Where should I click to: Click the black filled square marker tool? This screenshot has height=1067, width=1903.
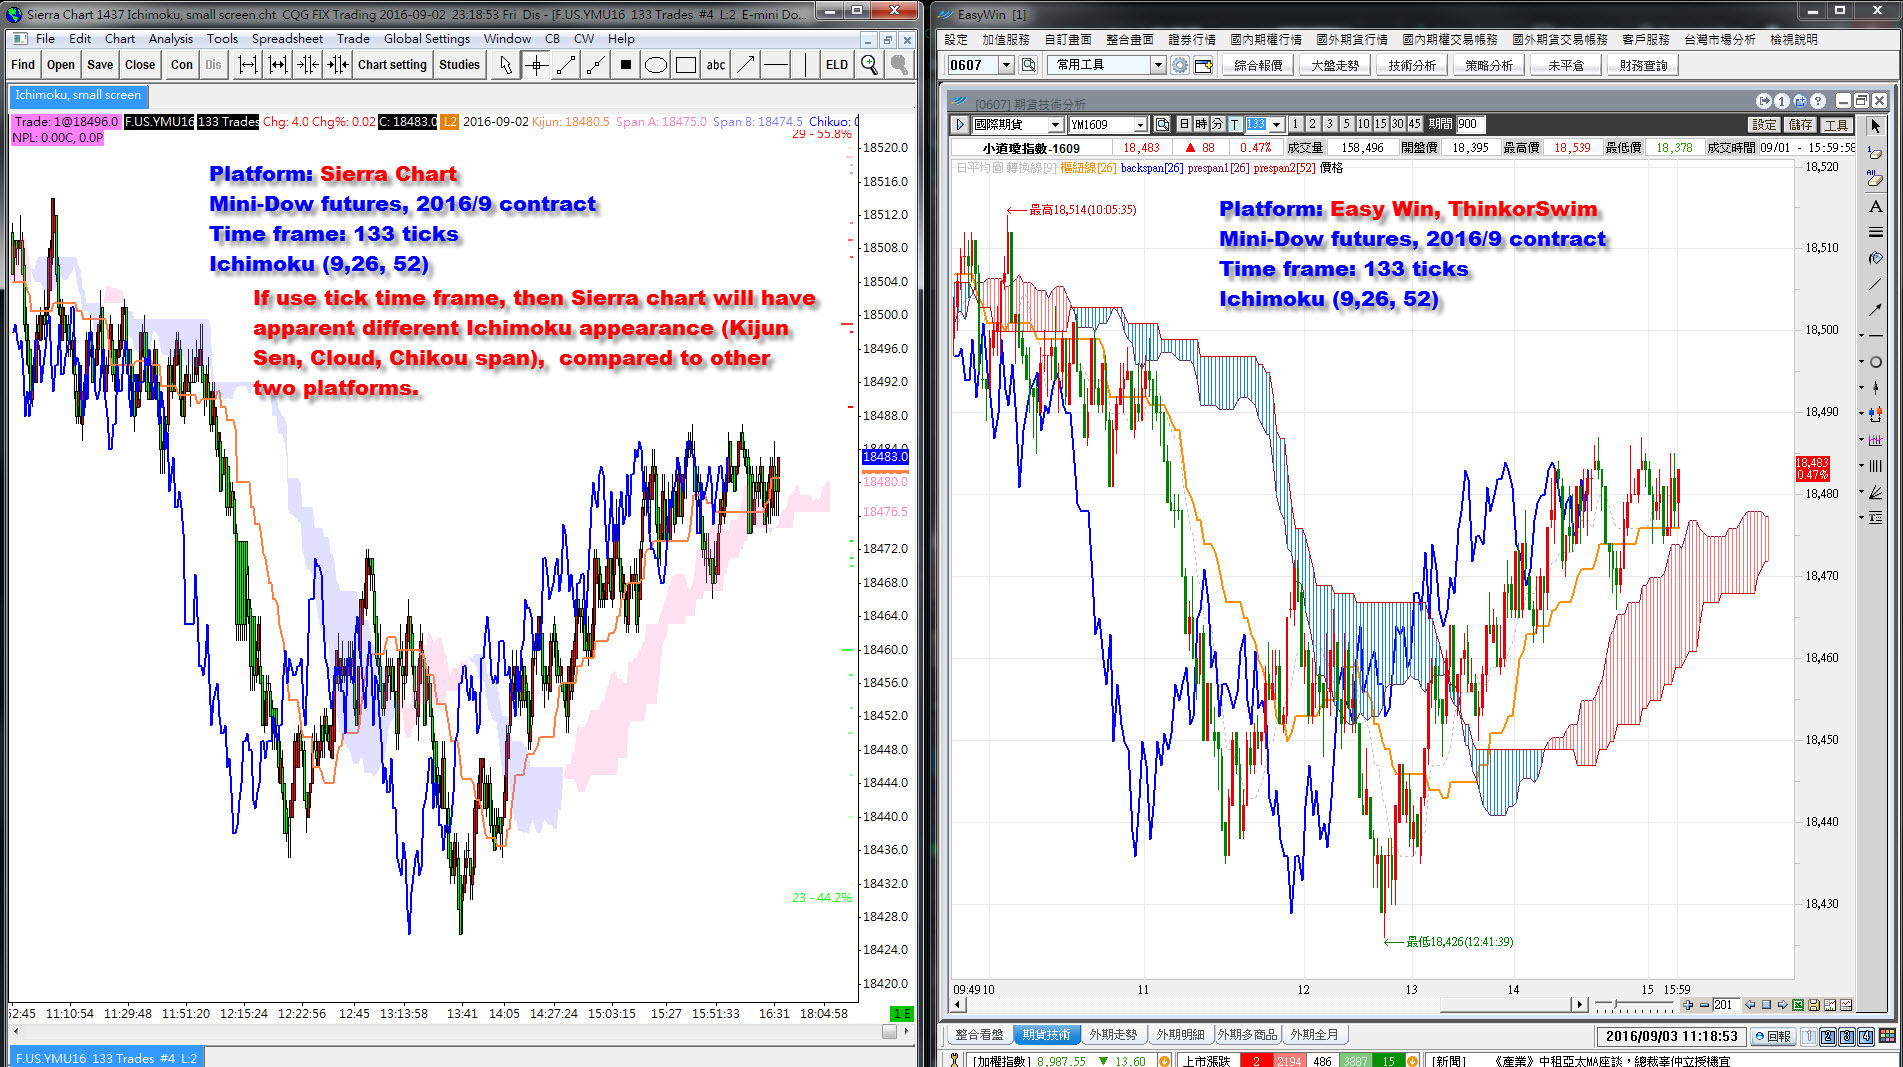(x=626, y=65)
